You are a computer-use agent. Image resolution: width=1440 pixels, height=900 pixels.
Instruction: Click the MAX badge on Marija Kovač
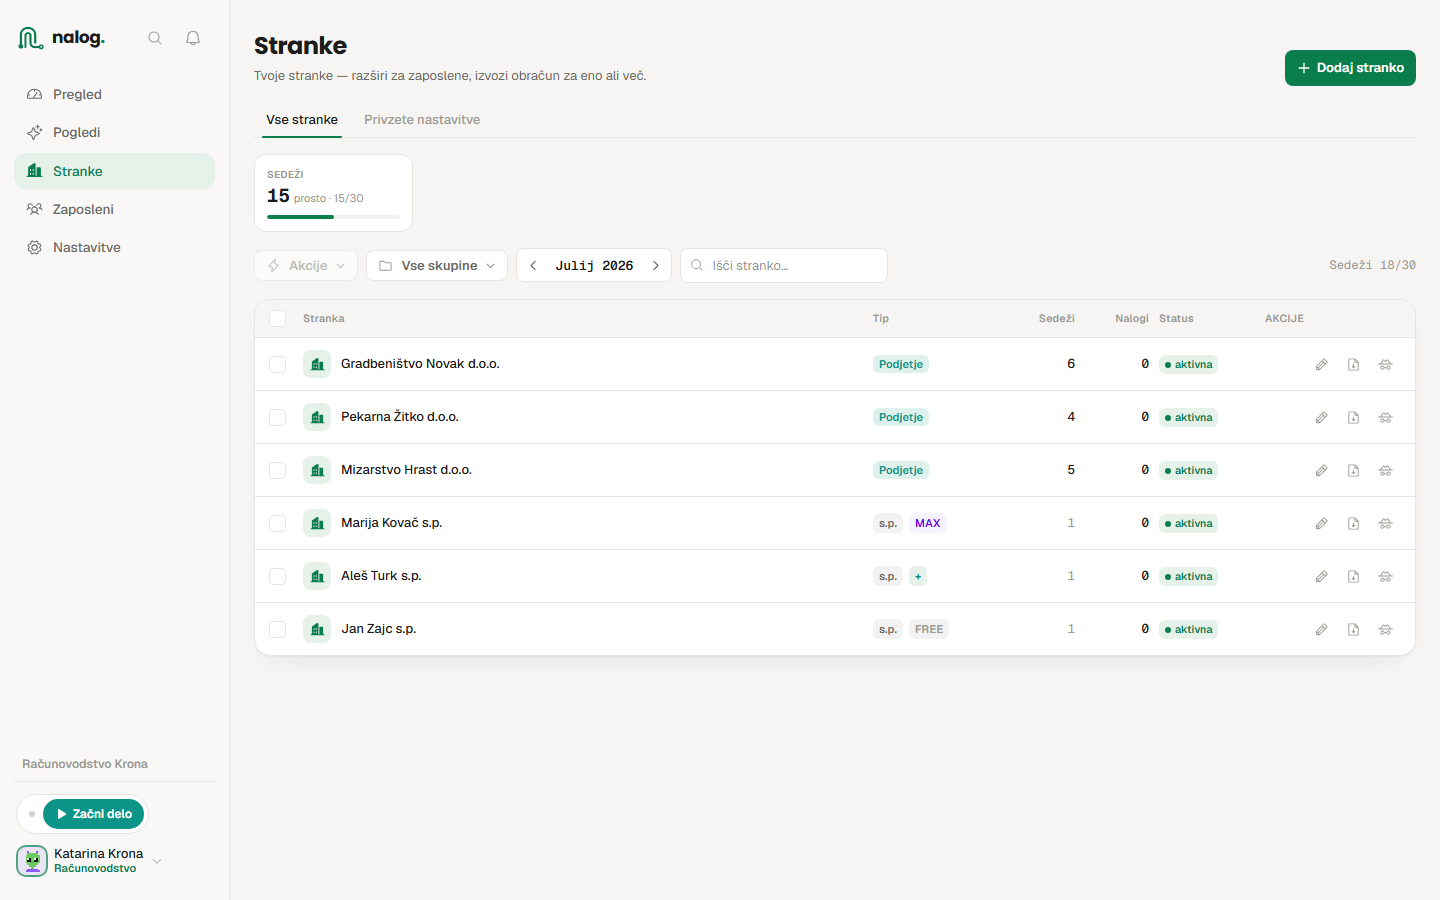point(927,523)
